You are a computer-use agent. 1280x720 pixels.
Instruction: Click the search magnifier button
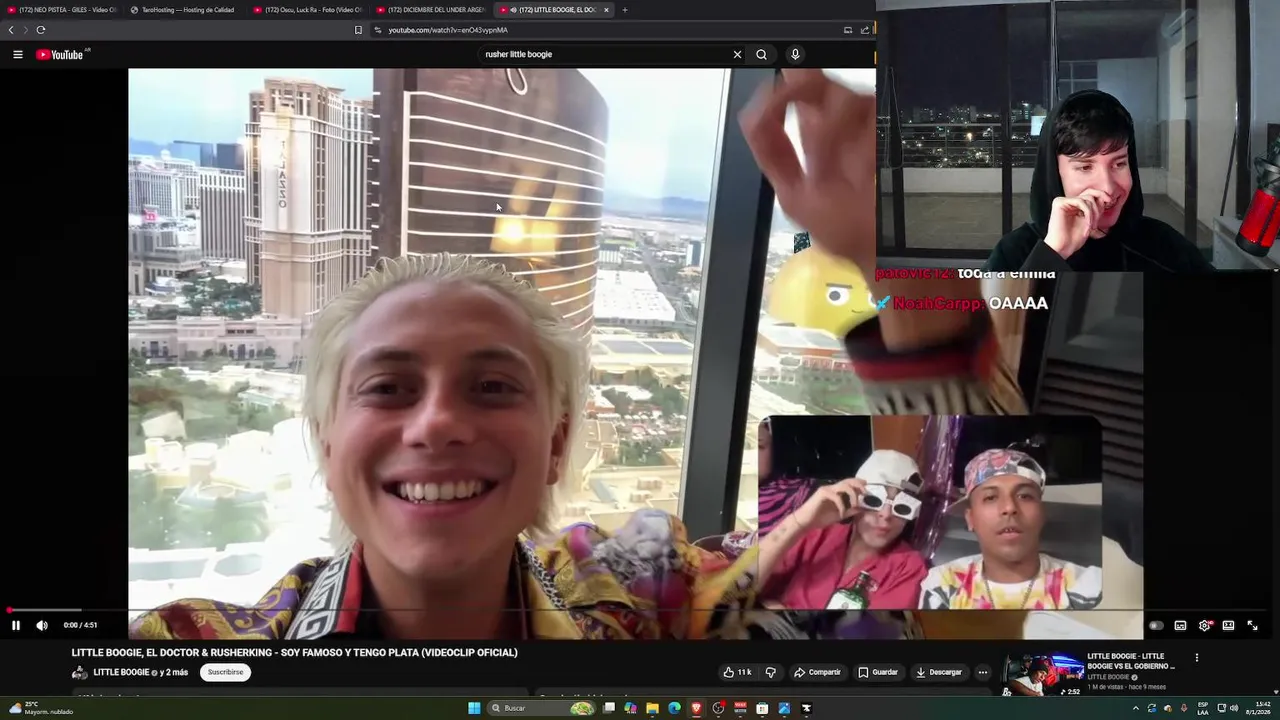[762, 54]
